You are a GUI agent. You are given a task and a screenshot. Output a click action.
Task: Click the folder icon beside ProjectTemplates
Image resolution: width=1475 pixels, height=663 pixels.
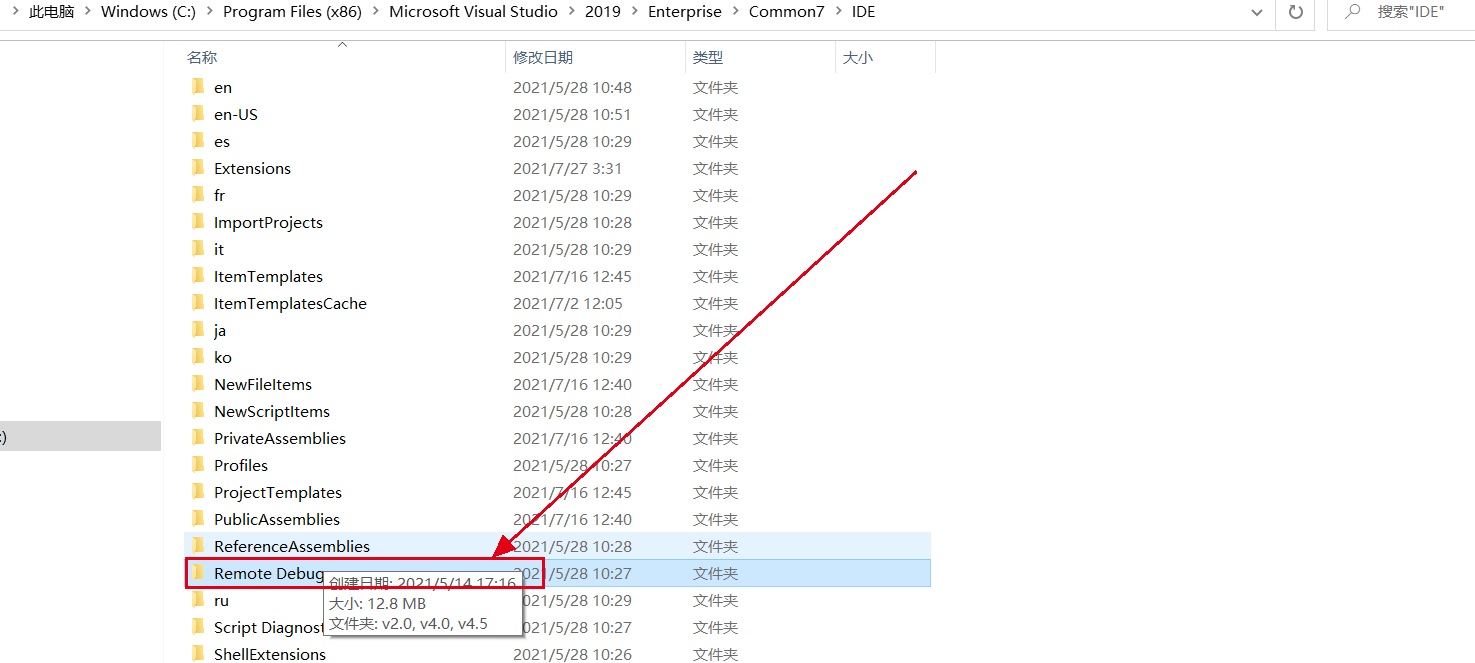coord(197,492)
